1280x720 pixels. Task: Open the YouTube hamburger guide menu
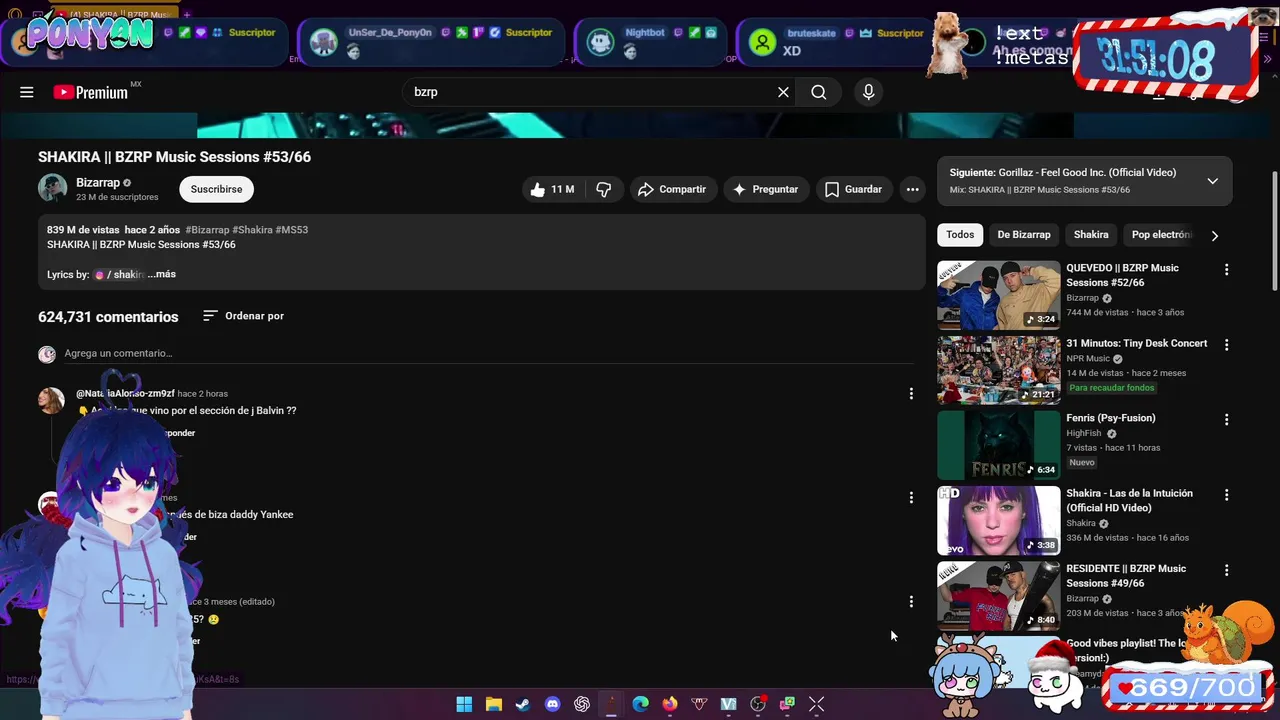[x=27, y=92]
